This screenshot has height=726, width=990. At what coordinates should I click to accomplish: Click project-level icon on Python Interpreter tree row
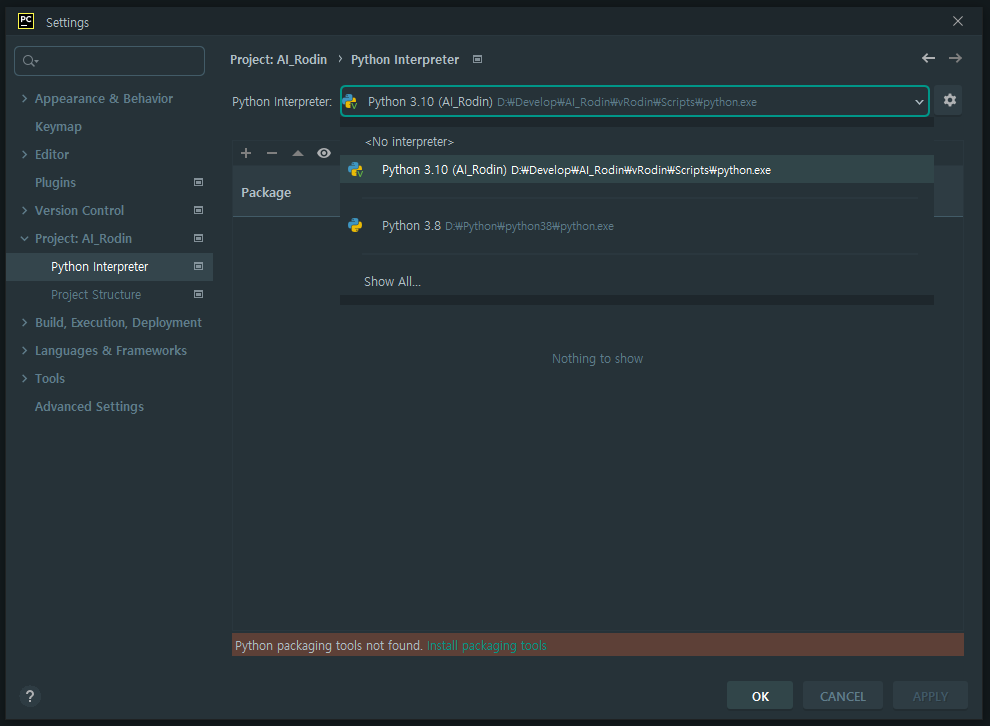[x=198, y=266]
